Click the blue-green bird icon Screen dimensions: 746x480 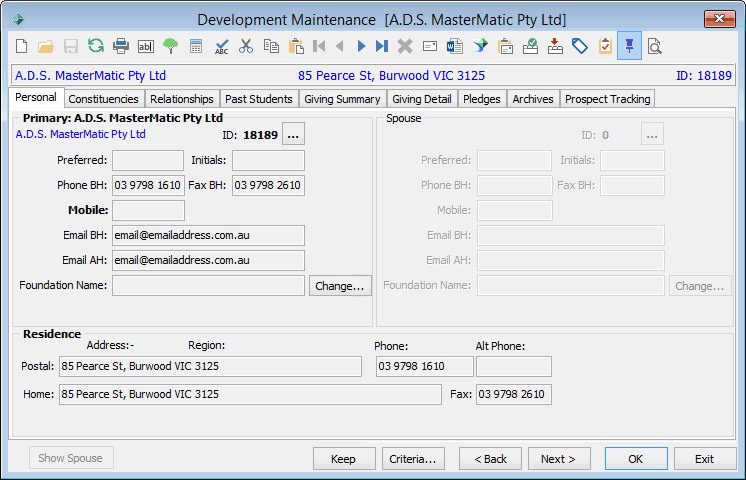pos(481,46)
